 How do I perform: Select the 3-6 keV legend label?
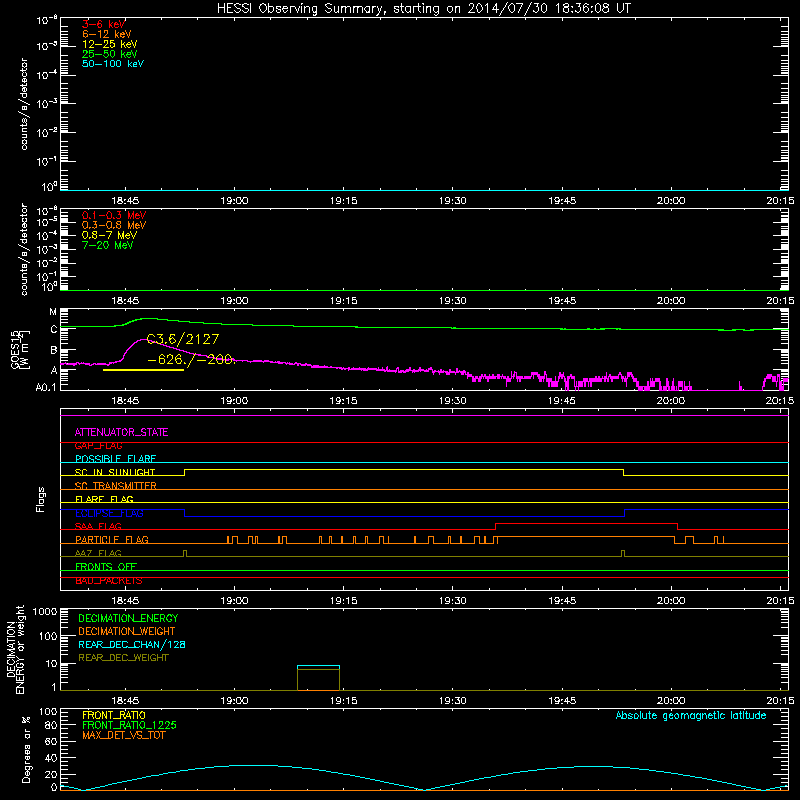tap(104, 24)
